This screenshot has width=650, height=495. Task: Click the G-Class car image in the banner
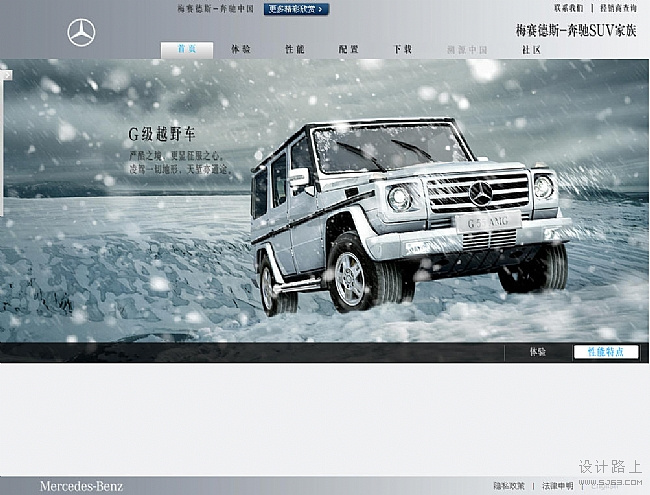[x=410, y=215]
